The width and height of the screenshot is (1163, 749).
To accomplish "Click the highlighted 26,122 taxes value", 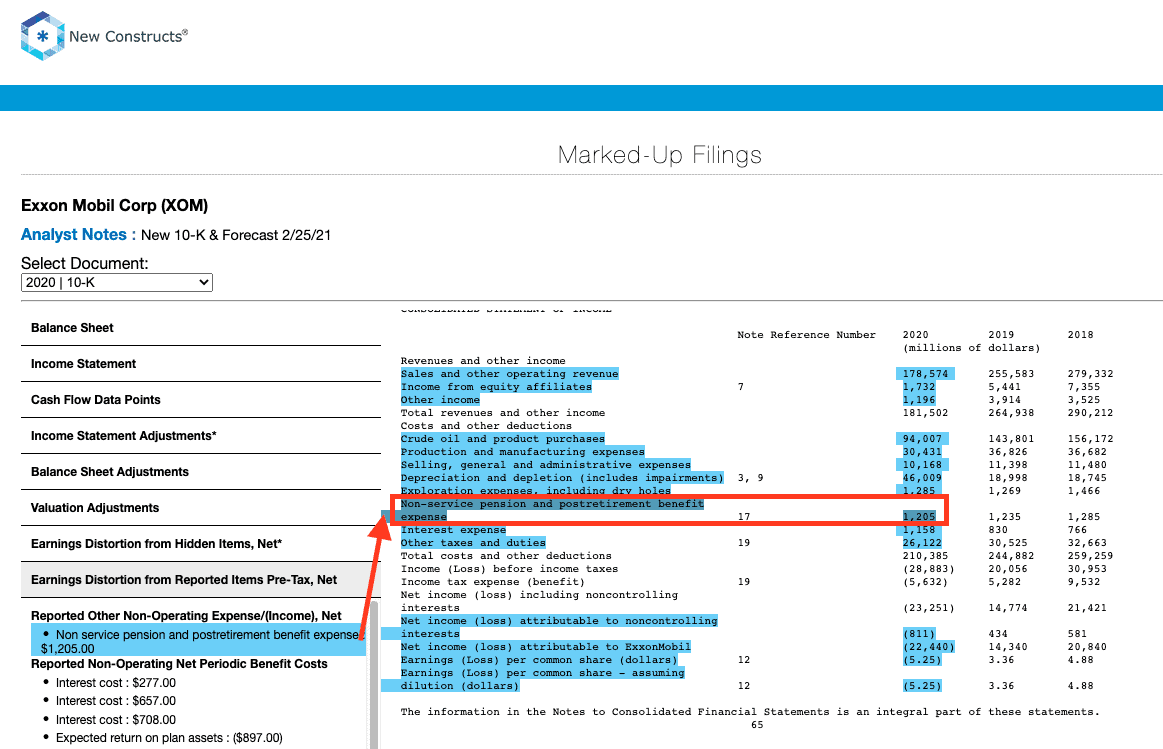I will tap(922, 543).
